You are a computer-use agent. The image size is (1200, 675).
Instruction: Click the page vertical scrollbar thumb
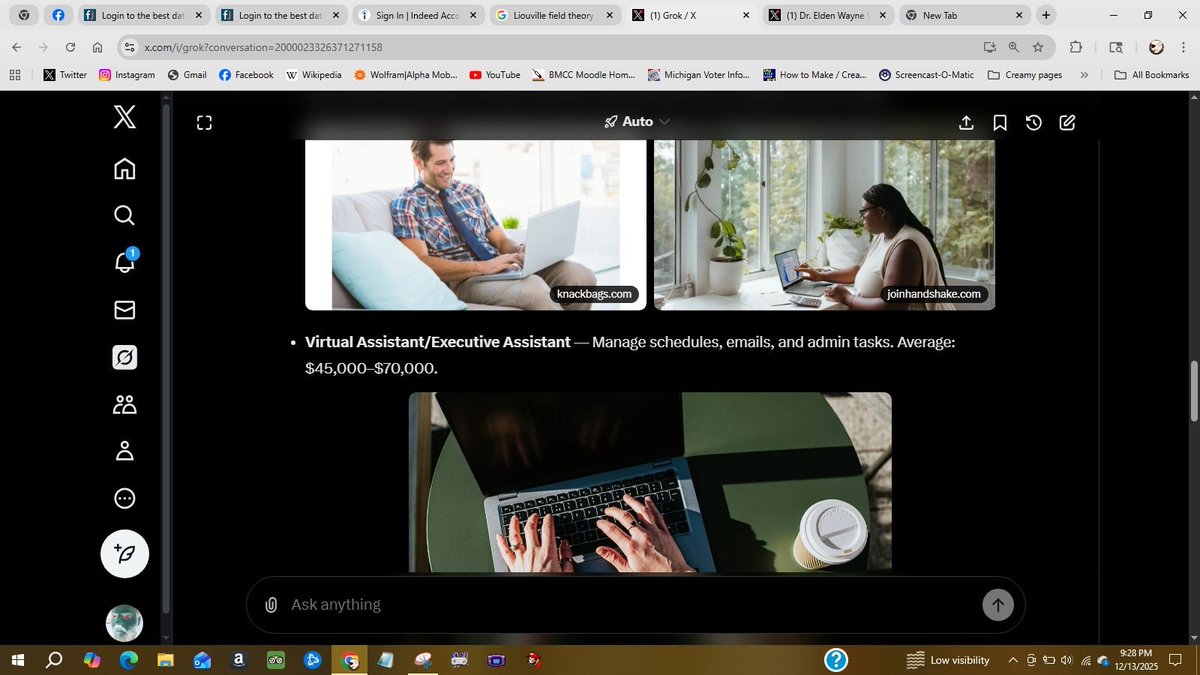pos(1192,390)
